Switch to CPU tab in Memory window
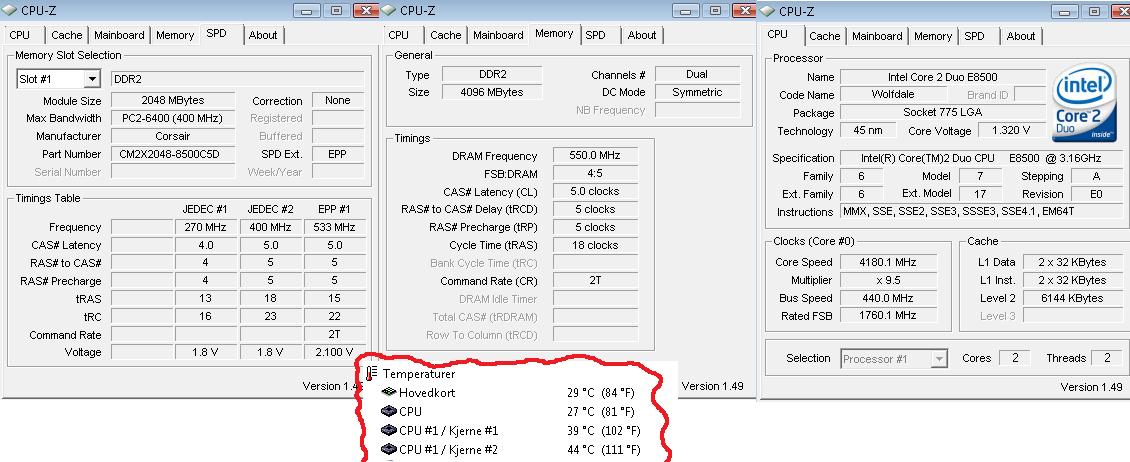 click(399, 35)
